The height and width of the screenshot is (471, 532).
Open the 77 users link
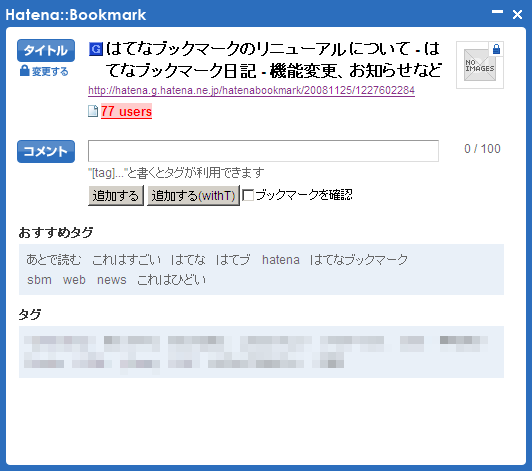[126, 111]
